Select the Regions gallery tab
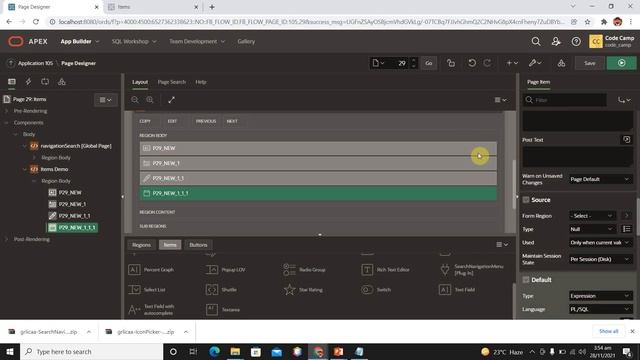Viewport: 640px width, 360px height. click(x=141, y=245)
